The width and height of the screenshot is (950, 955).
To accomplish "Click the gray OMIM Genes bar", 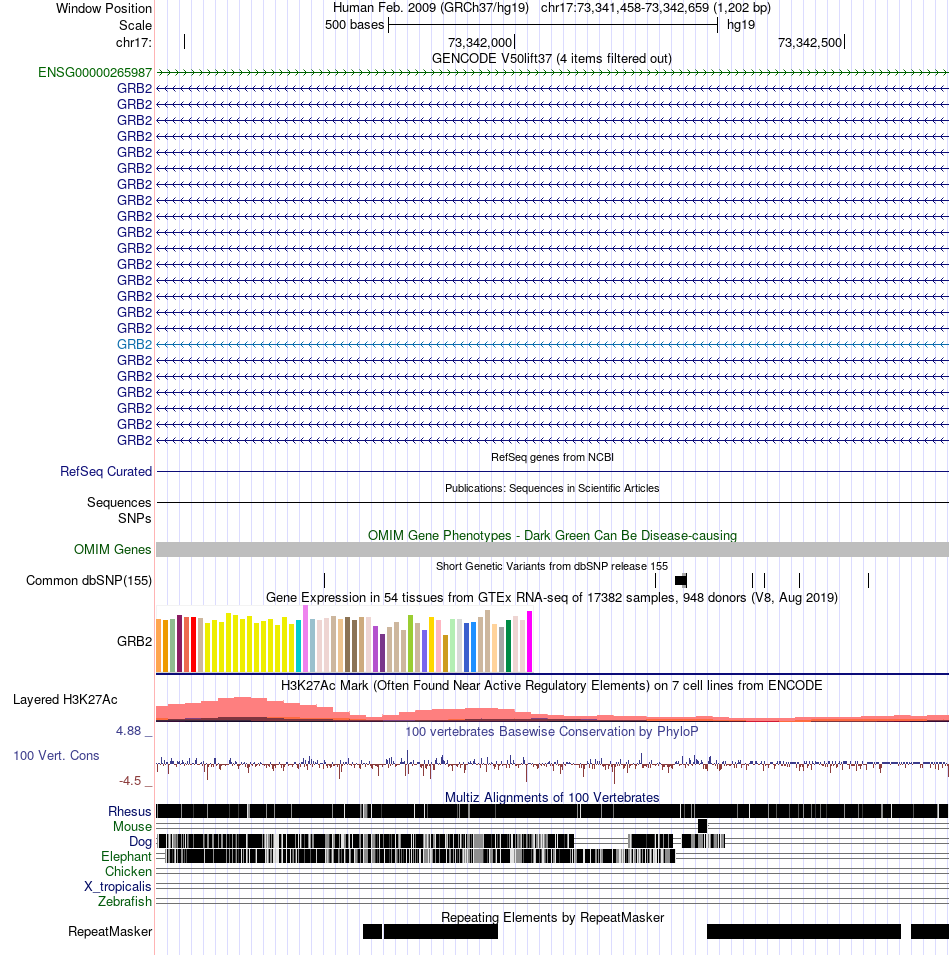I will pyautogui.click(x=552, y=549).
